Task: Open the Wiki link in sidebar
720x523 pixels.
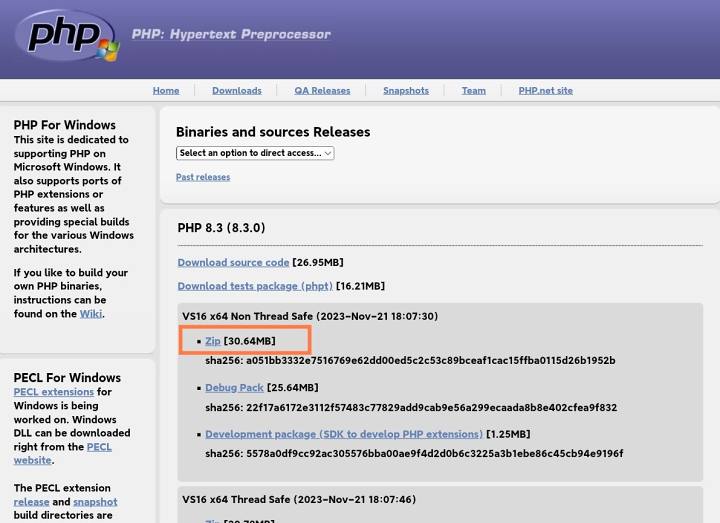Action: (x=90, y=314)
